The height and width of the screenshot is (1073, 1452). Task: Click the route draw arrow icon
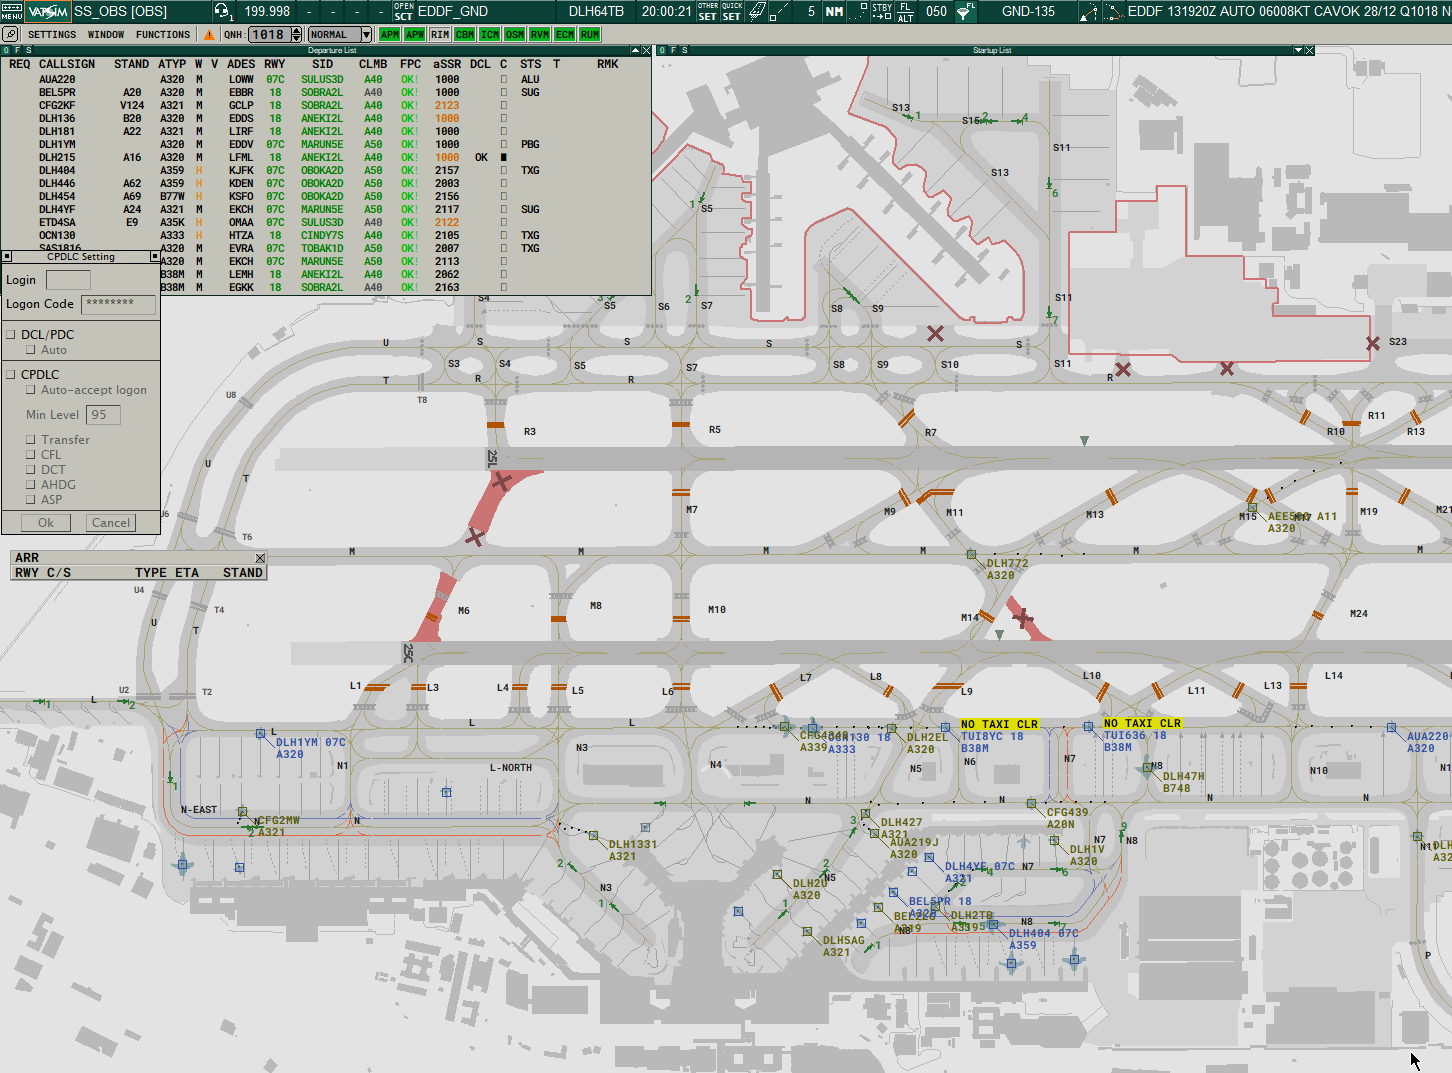click(x=1088, y=11)
